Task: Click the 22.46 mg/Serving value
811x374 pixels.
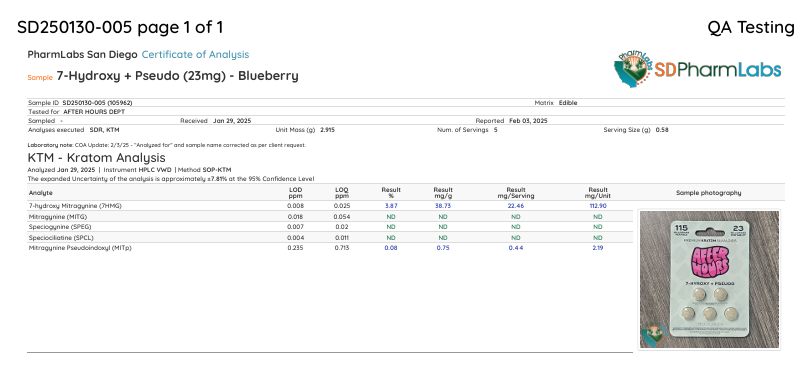Action: tap(516, 206)
